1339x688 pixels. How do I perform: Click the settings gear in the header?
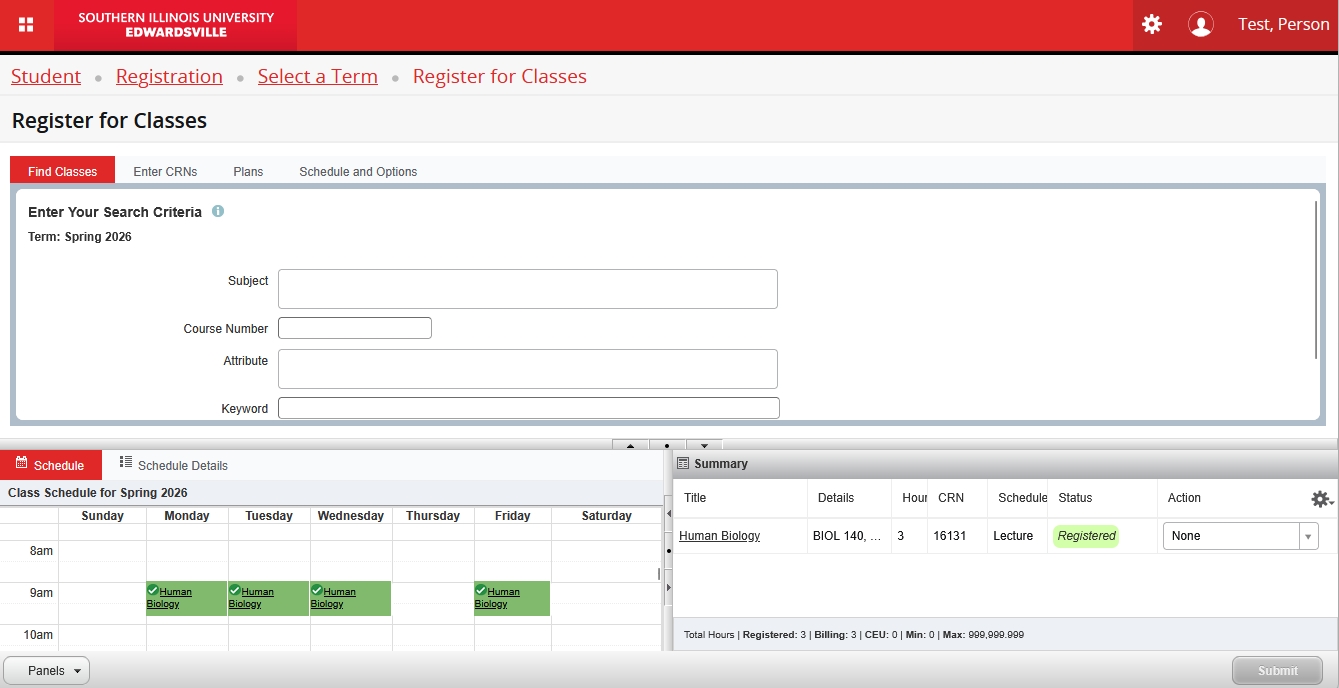[x=1152, y=25]
